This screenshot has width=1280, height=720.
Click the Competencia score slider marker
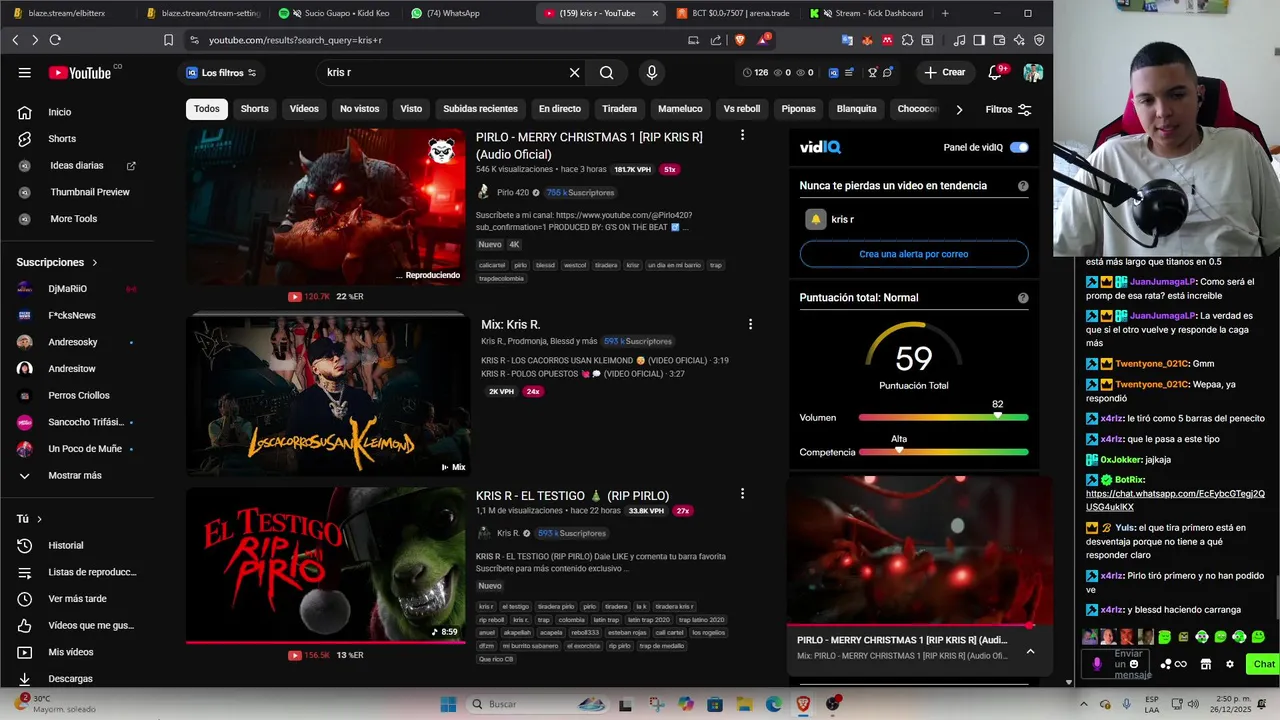click(x=899, y=451)
